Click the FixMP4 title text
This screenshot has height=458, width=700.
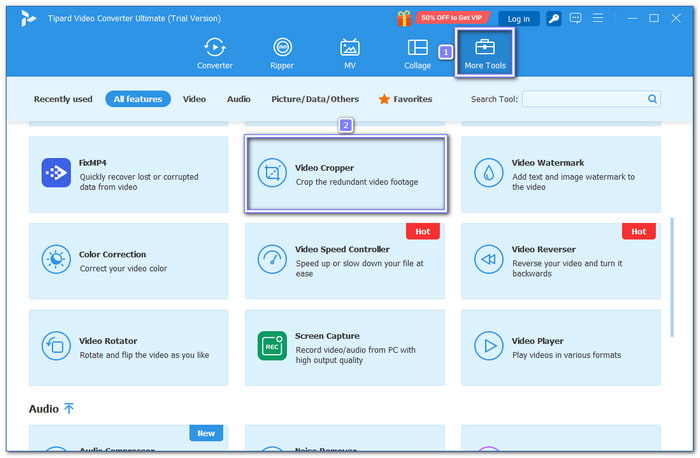pyautogui.click(x=93, y=163)
